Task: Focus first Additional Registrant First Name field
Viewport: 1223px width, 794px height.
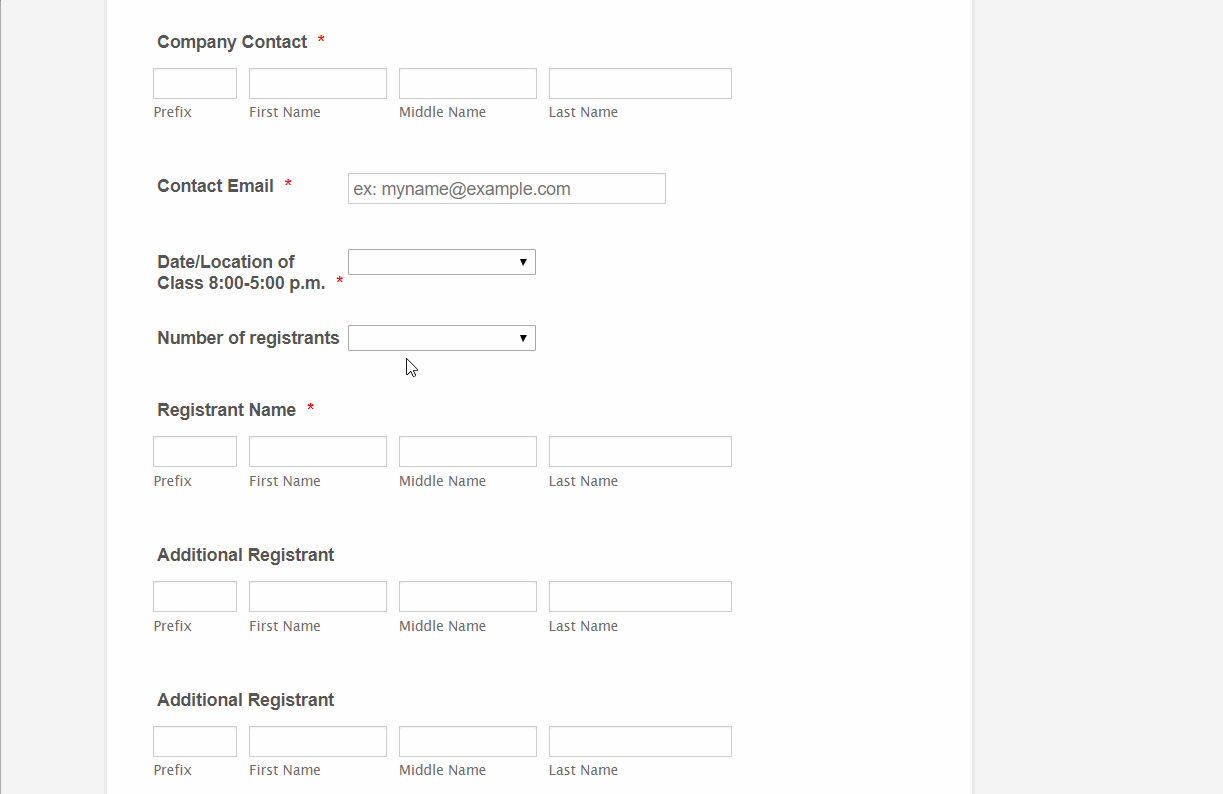Action: pyautogui.click(x=317, y=597)
